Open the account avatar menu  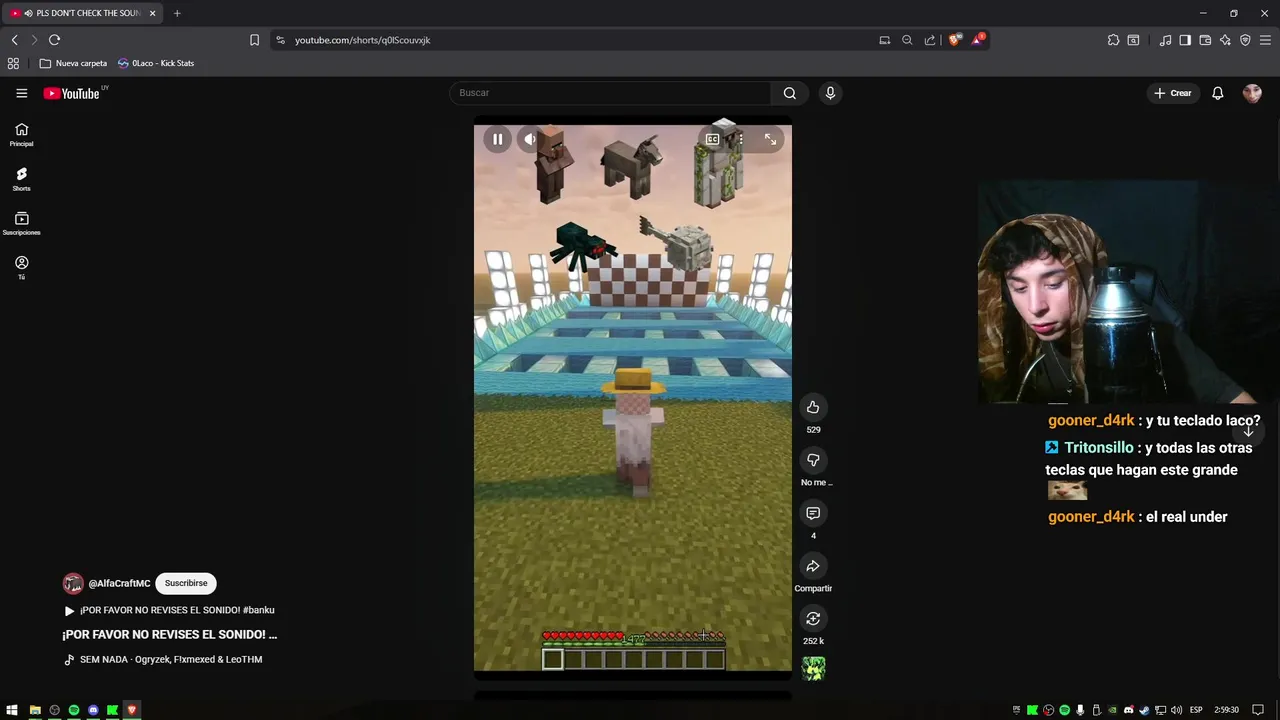(1252, 93)
